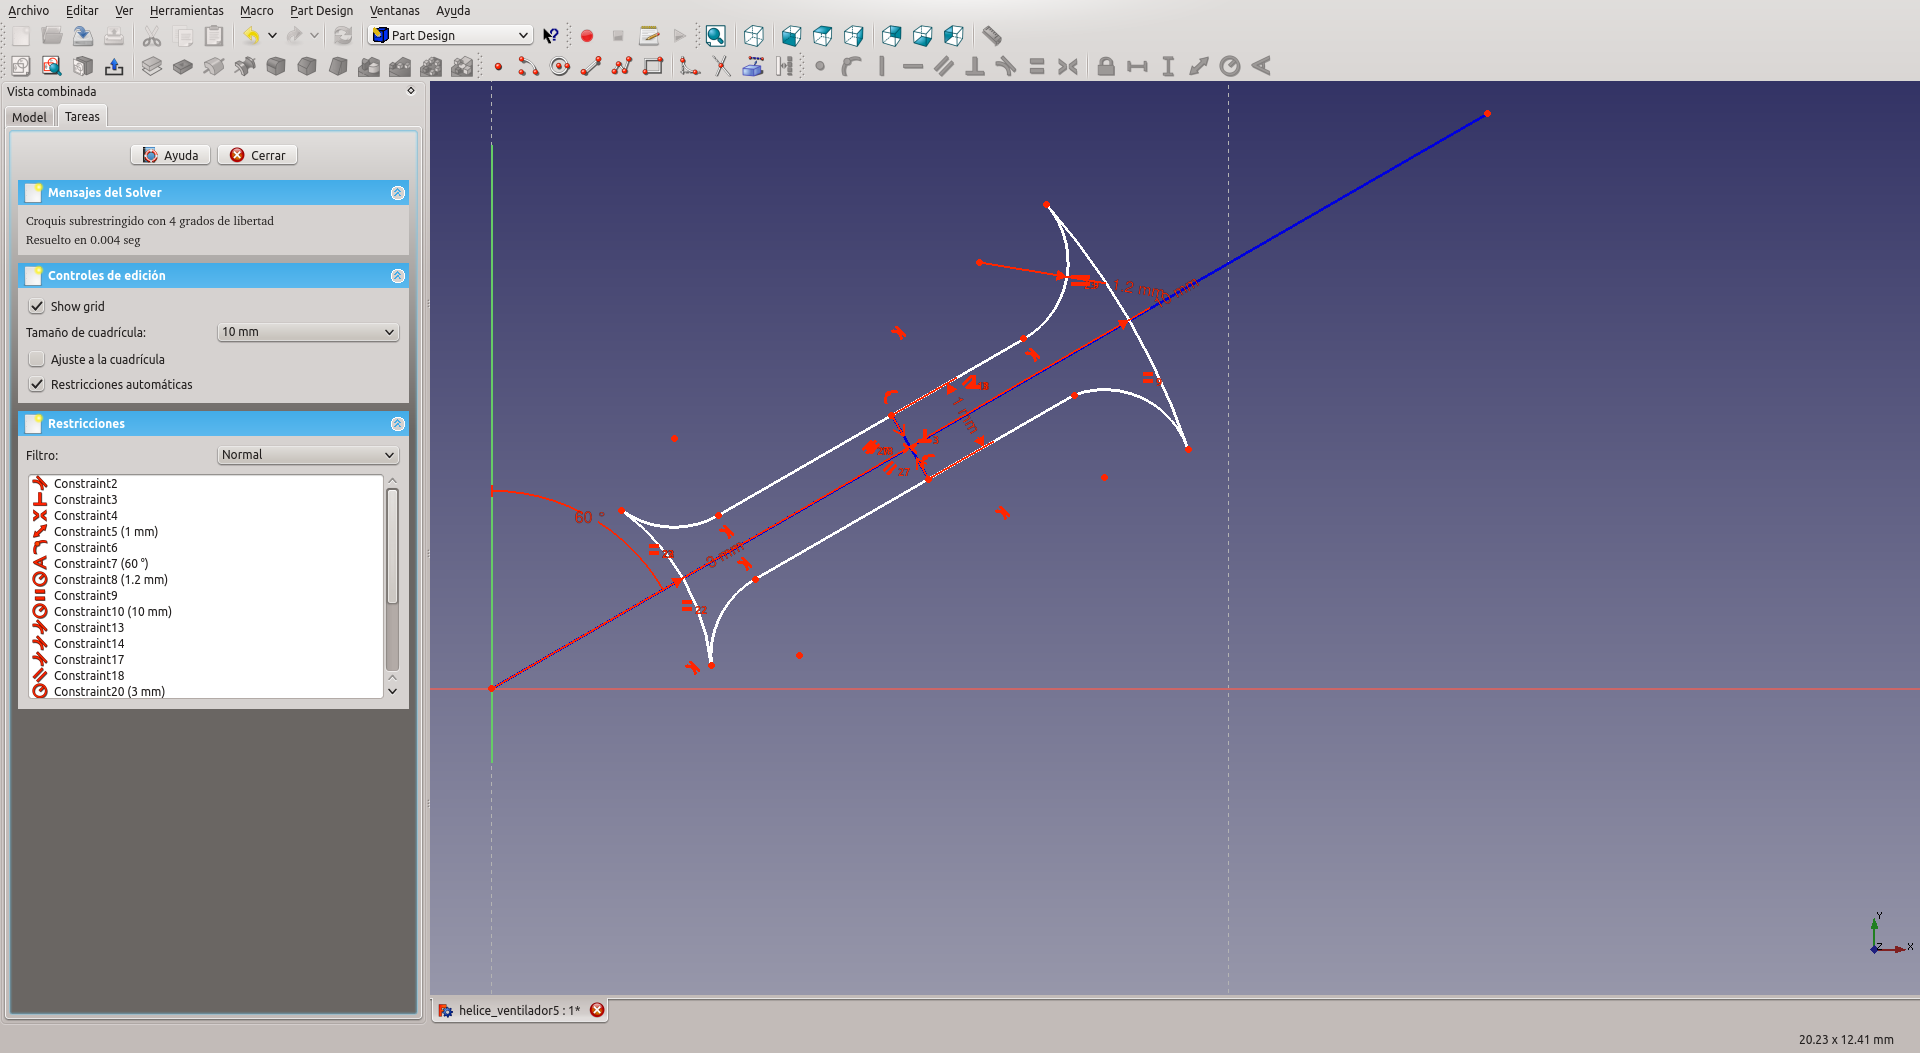Open the redo history dropdown arrow
This screenshot has width=1920, height=1053.
[x=314, y=36]
